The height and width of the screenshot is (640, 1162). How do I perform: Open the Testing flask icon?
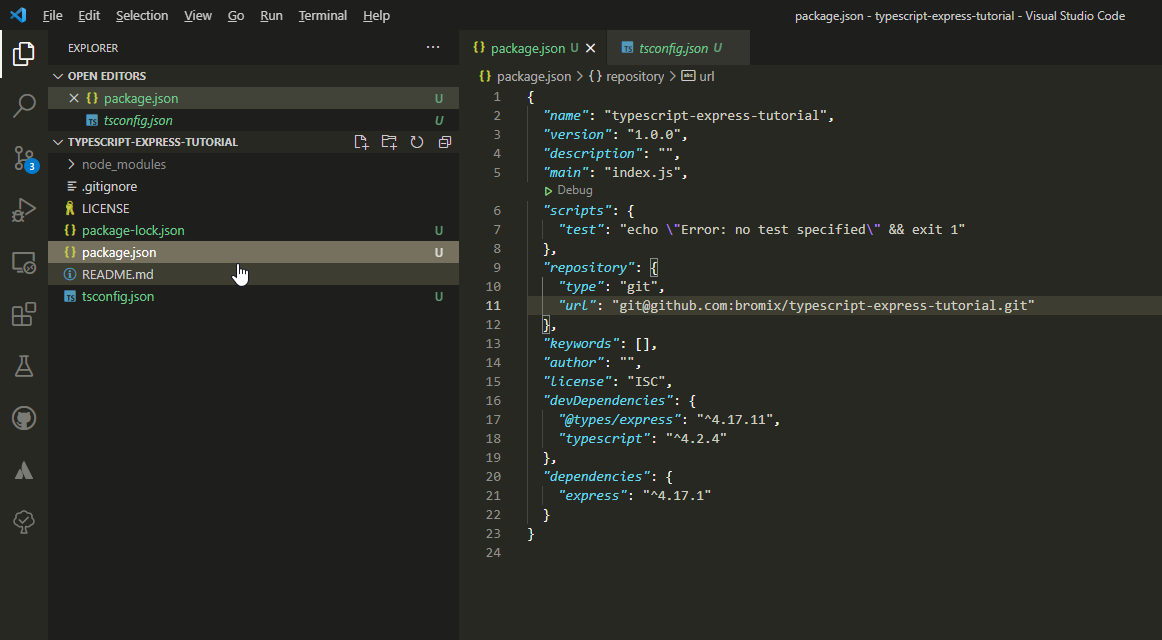pos(24,366)
